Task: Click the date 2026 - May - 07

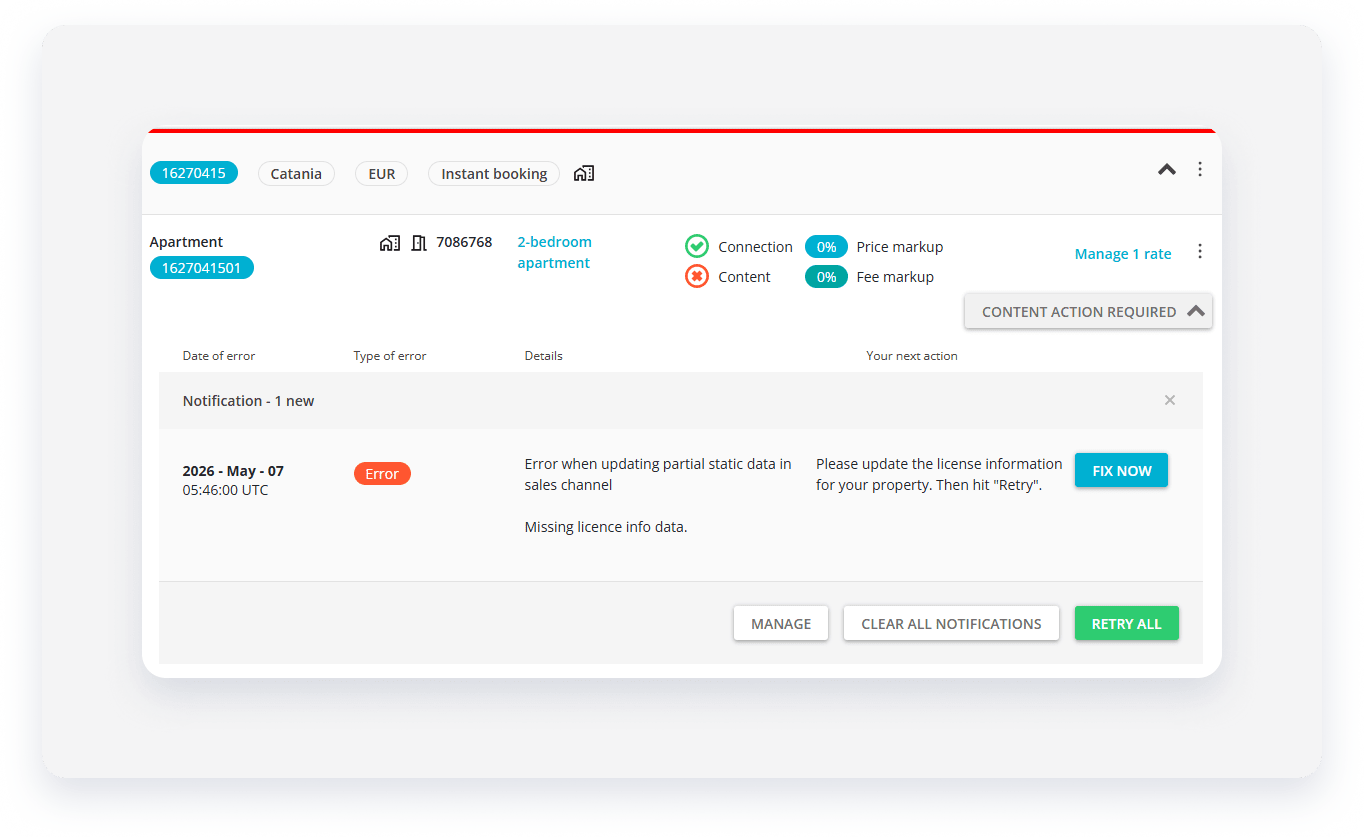Action: [x=233, y=470]
